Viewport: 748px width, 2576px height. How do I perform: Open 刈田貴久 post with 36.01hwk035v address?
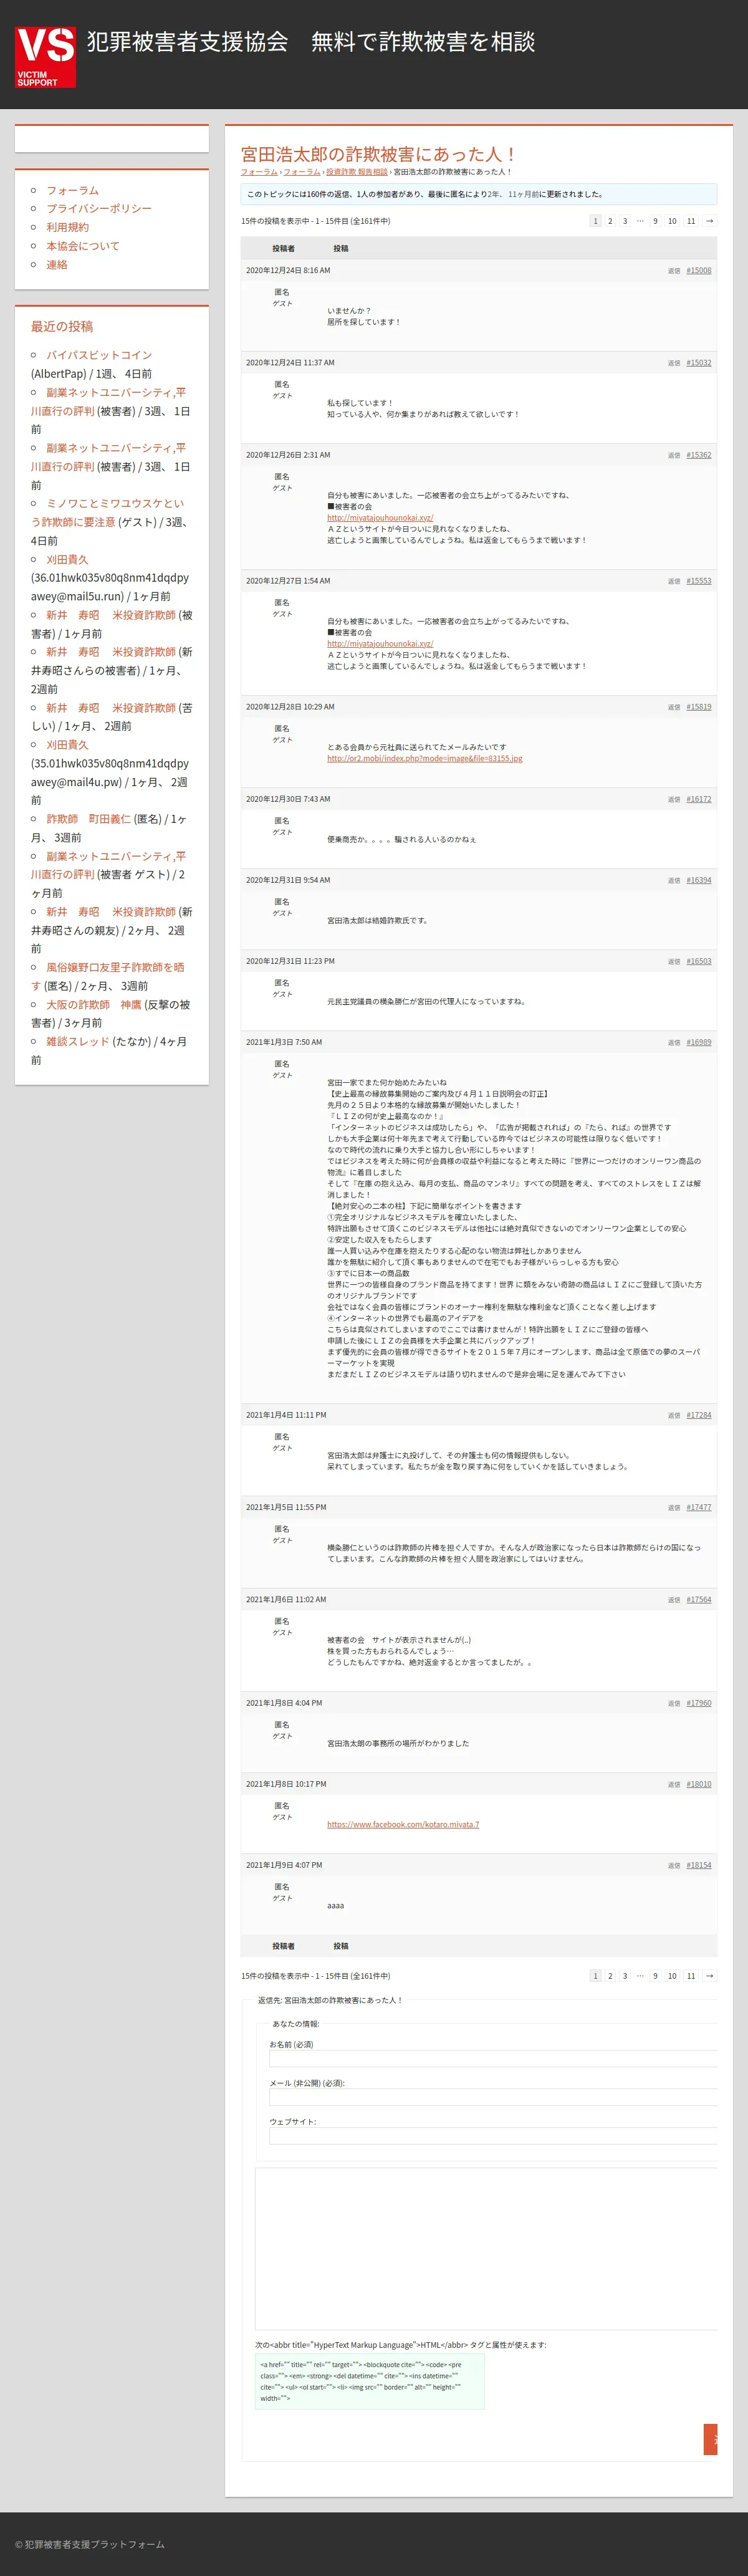tap(67, 560)
